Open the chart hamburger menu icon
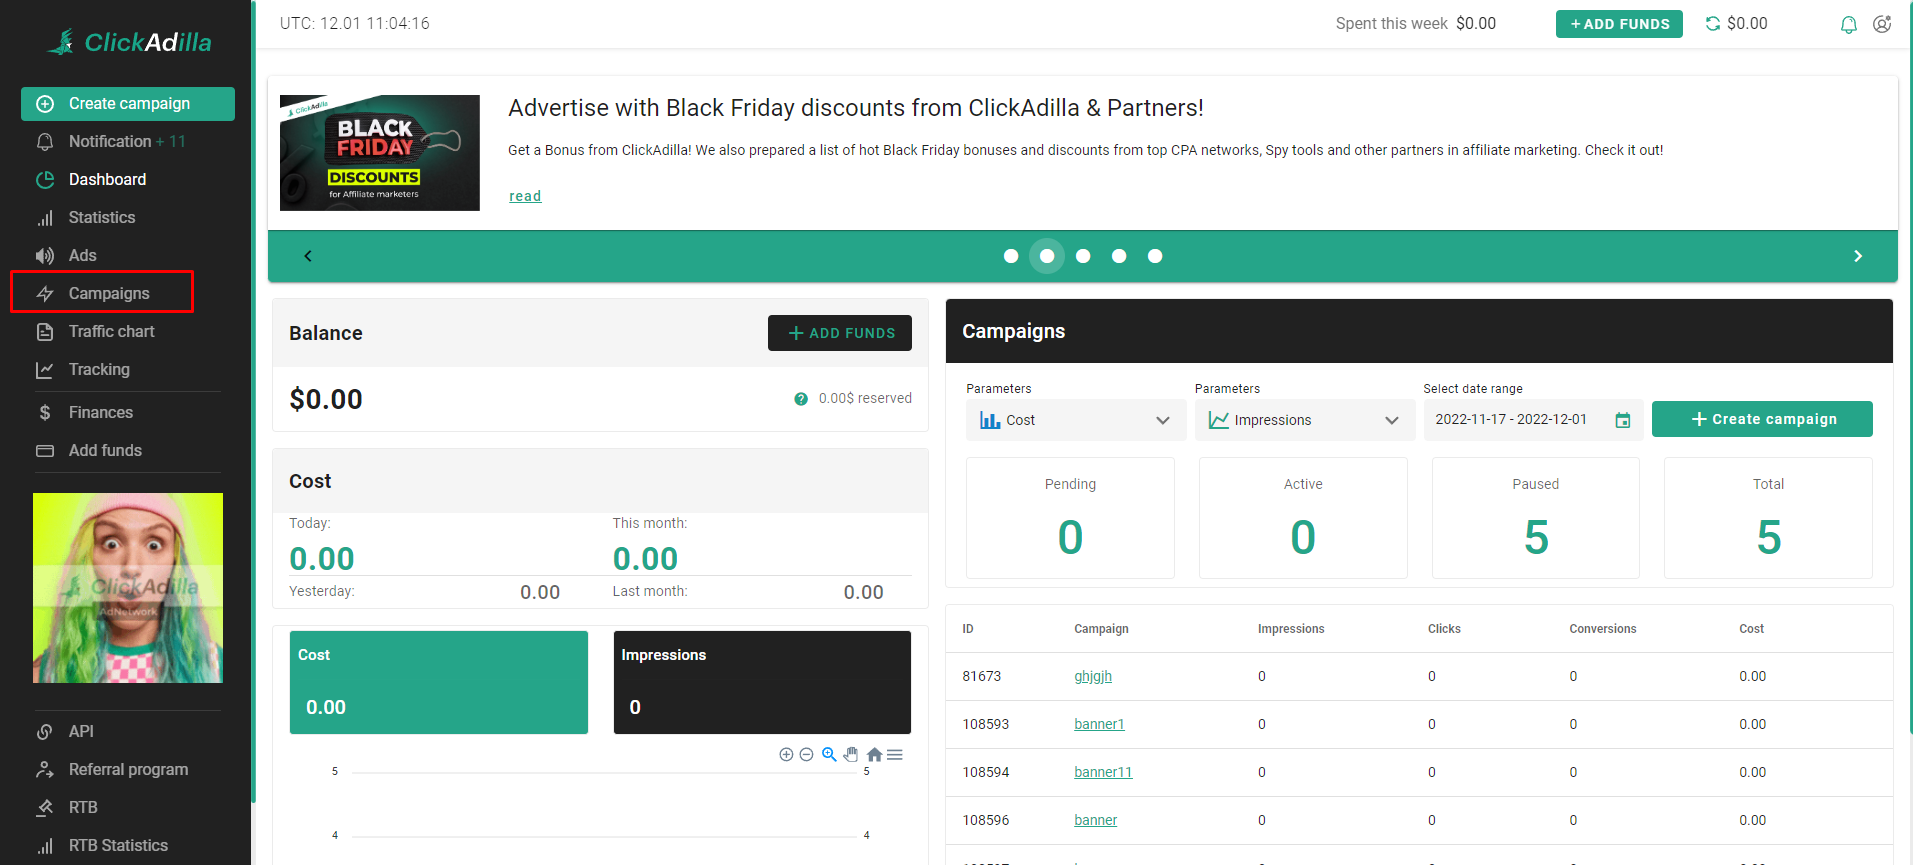This screenshot has height=865, width=1913. [x=895, y=755]
